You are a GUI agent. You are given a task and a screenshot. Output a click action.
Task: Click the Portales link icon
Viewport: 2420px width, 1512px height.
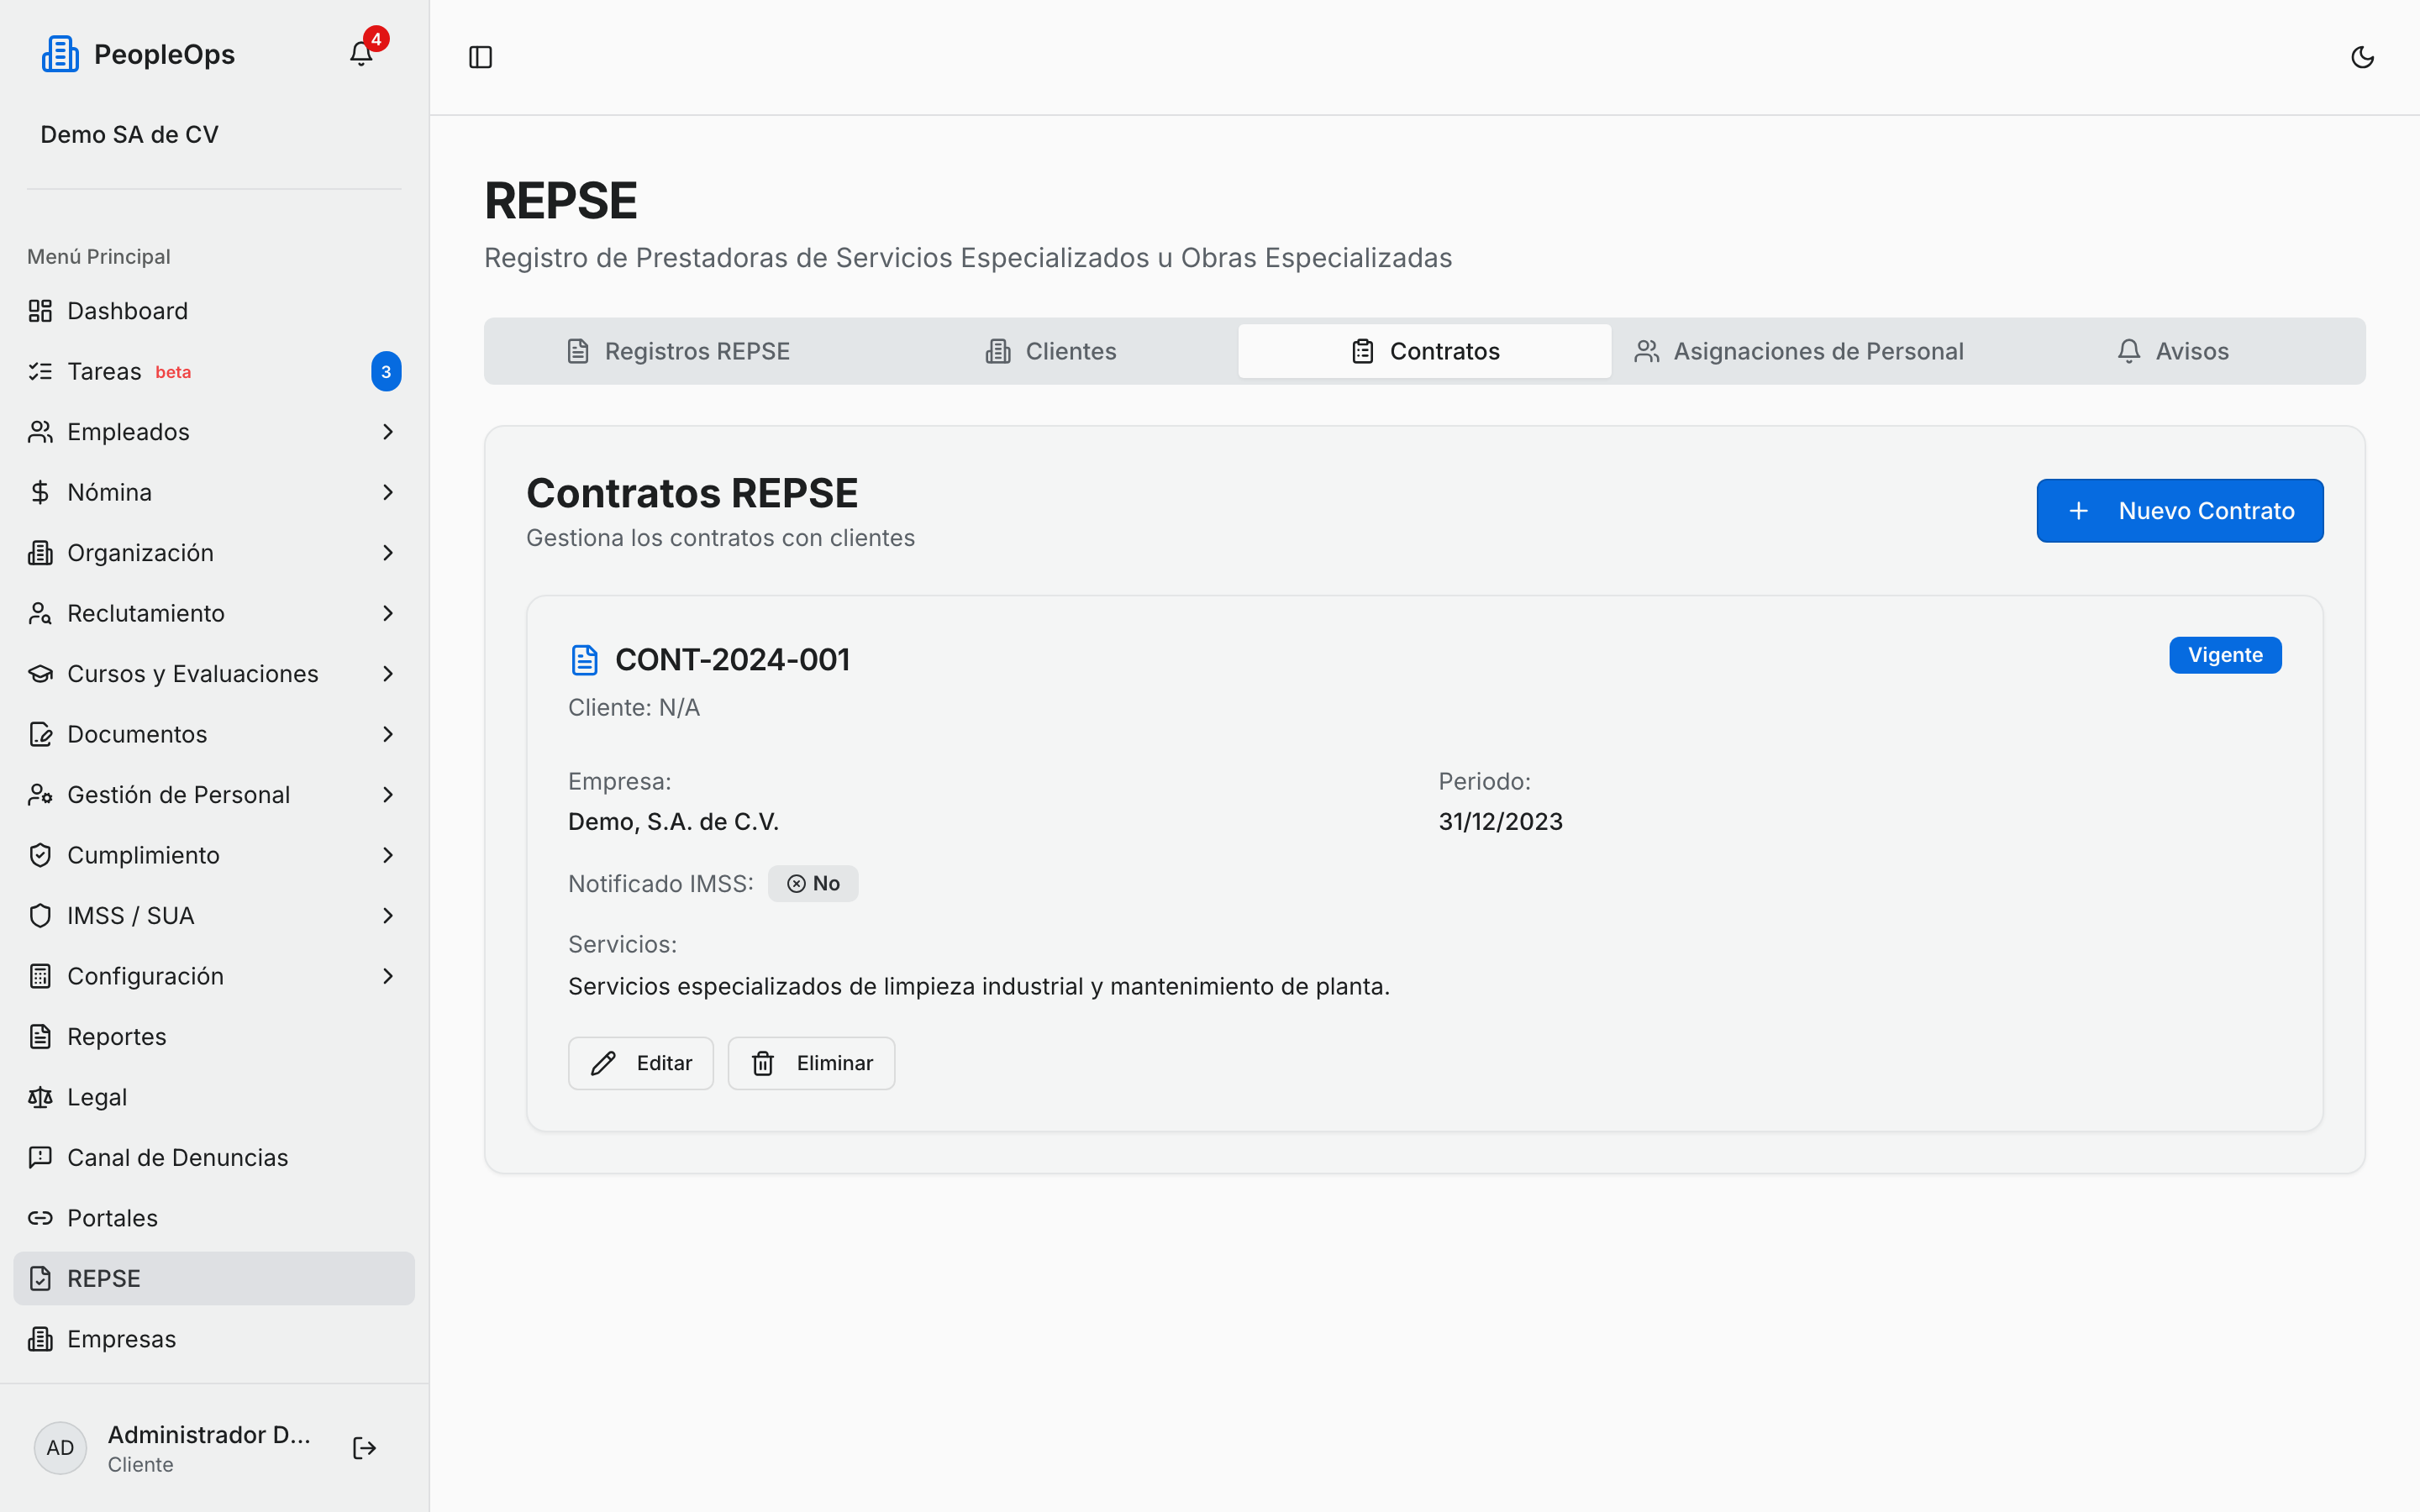pos(40,1218)
